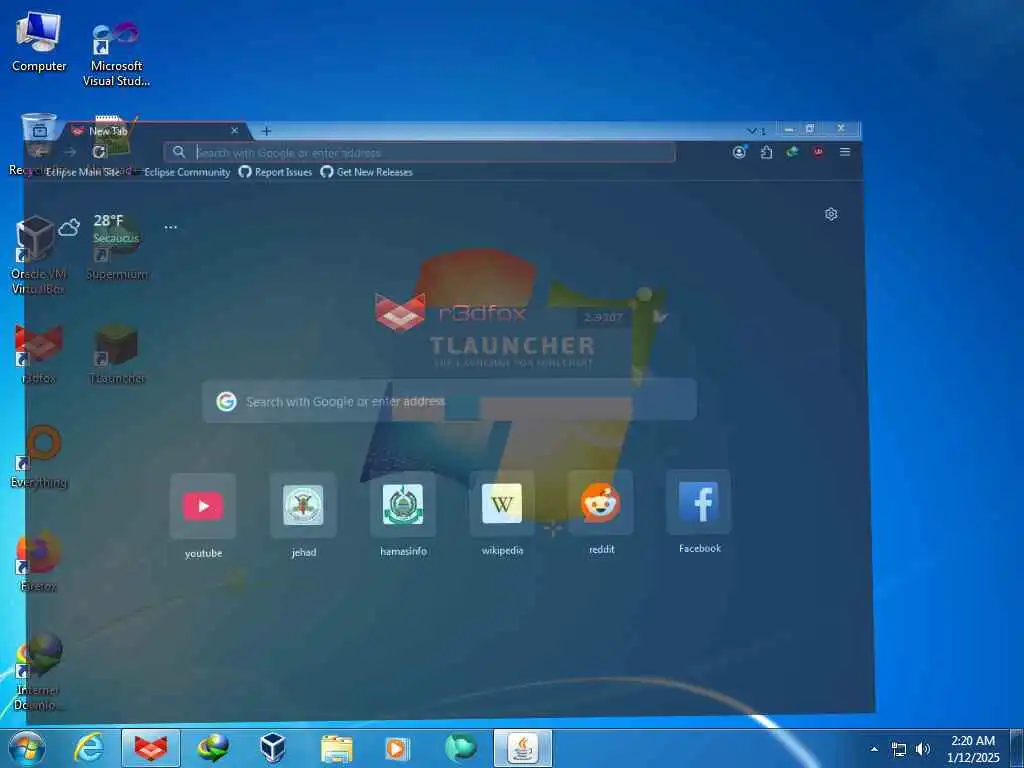Launch Internet Explorer from the taskbar

[88, 748]
